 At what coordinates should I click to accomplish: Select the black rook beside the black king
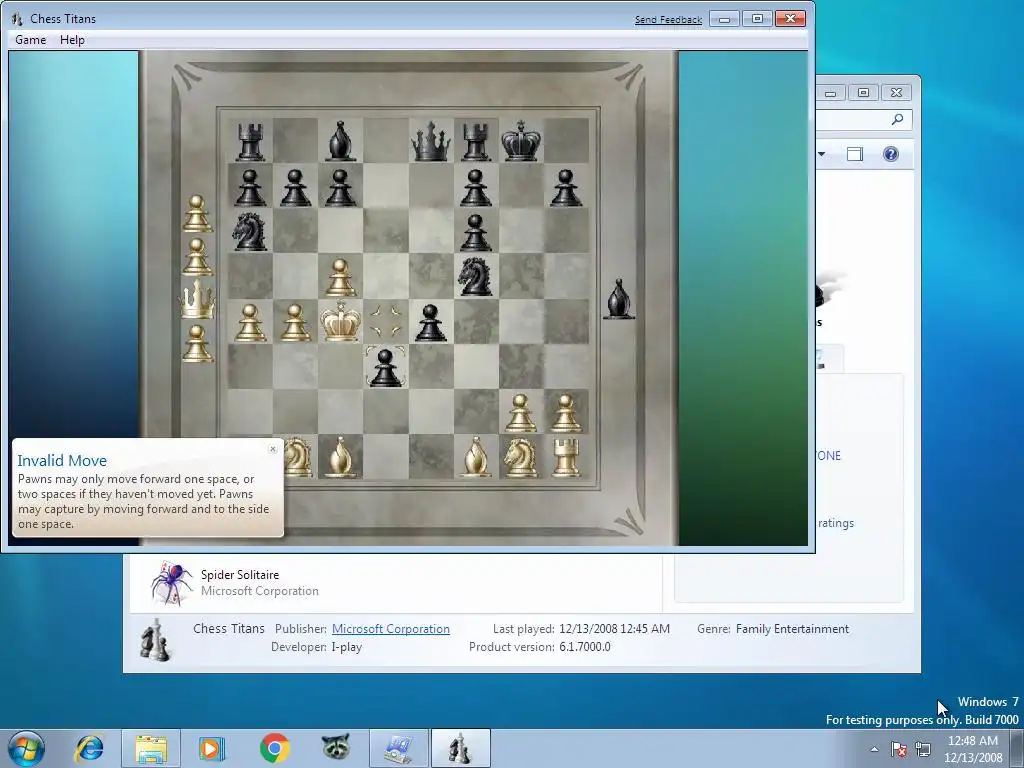475,142
